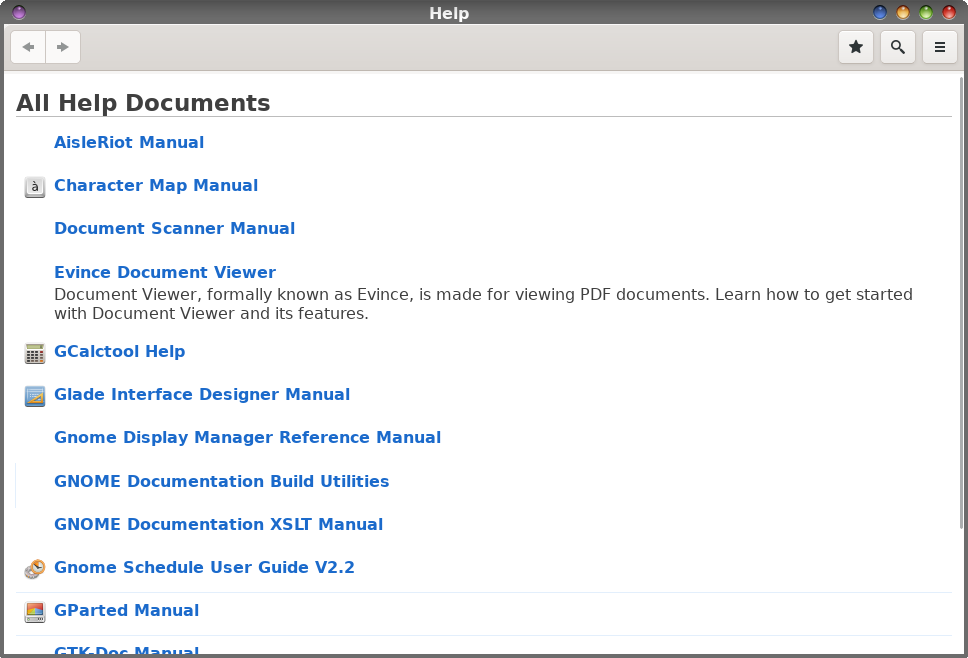The width and height of the screenshot is (968, 658).
Task: Open the GCalctool Help link
Action: (x=120, y=352)
